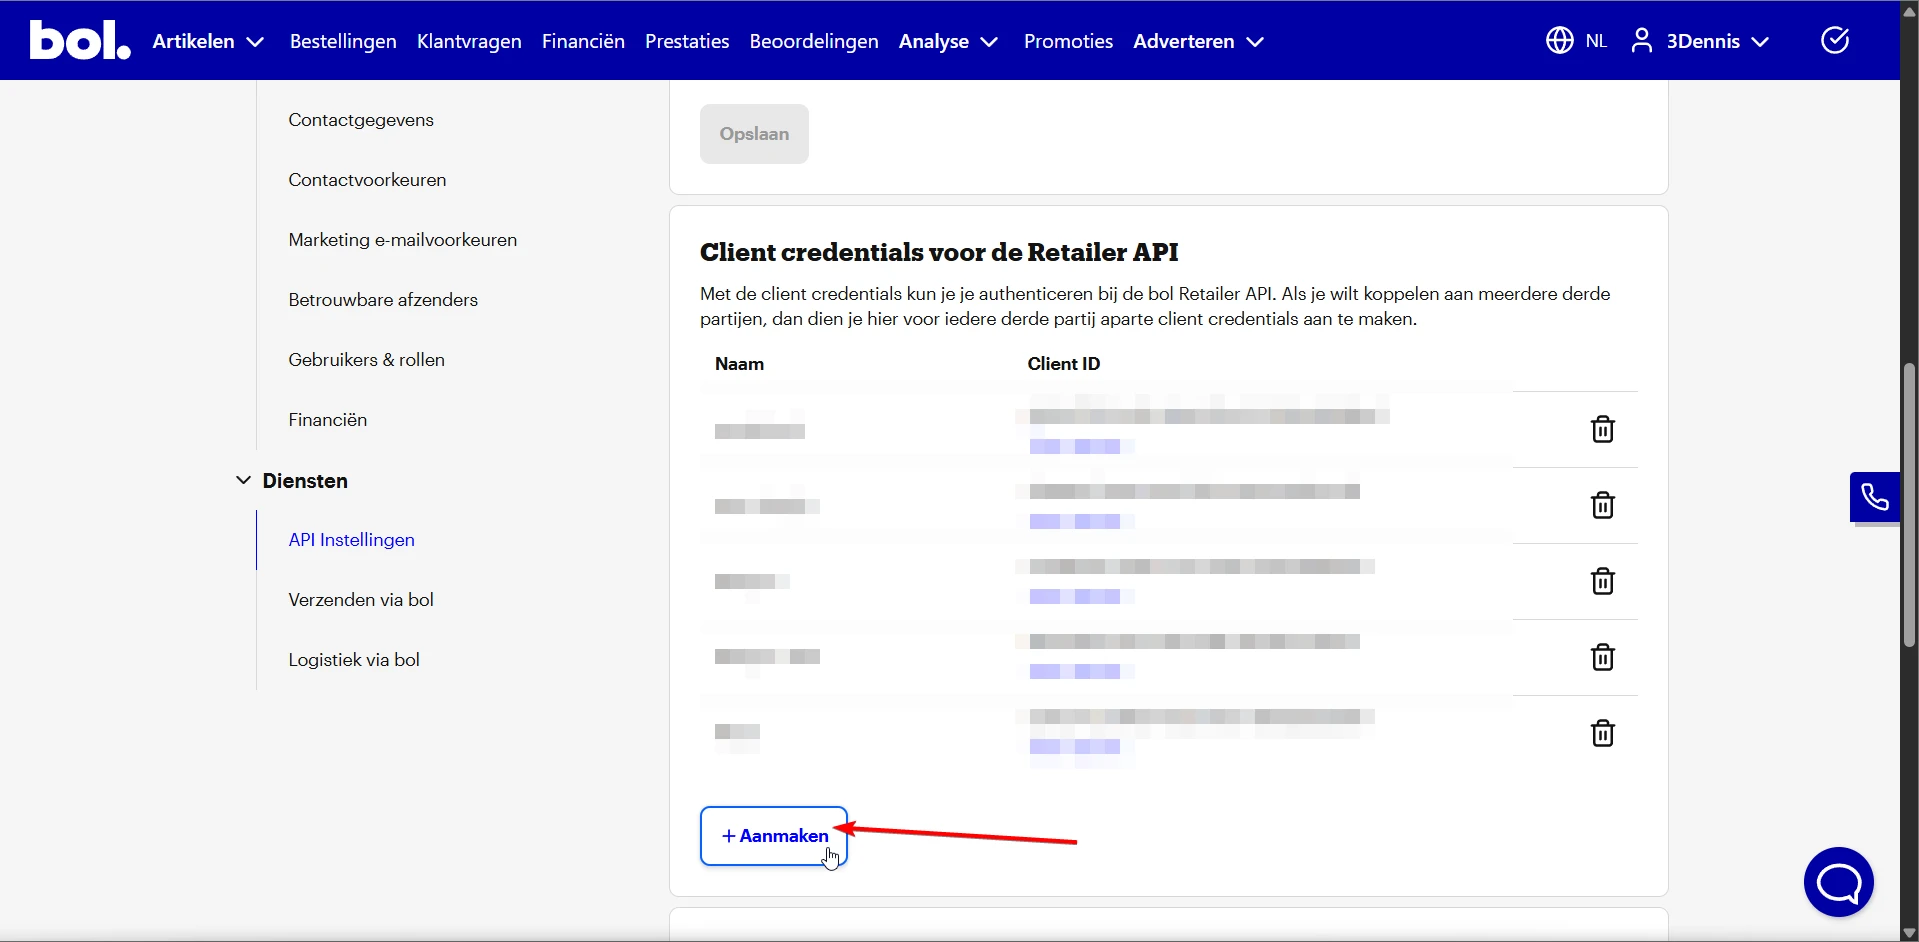Open the phone contact panel on right edge

1874,496
